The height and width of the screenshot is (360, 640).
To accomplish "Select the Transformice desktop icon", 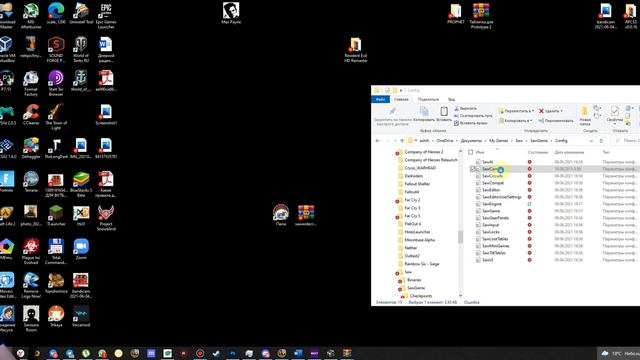I will (x=56, y=283).
